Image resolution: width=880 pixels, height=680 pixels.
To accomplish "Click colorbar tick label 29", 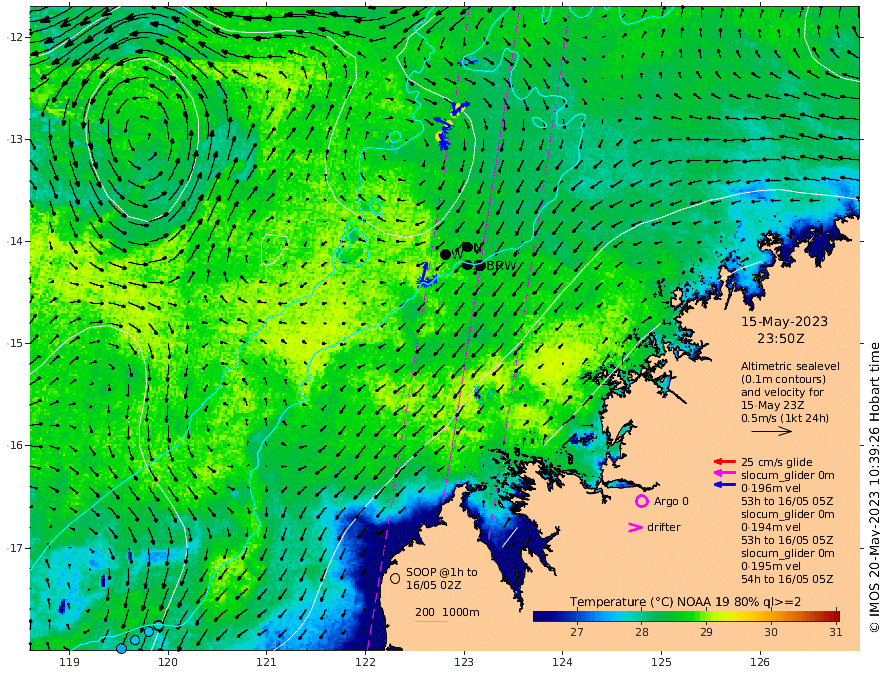I will pyautogui.click(x=706, y=632).
